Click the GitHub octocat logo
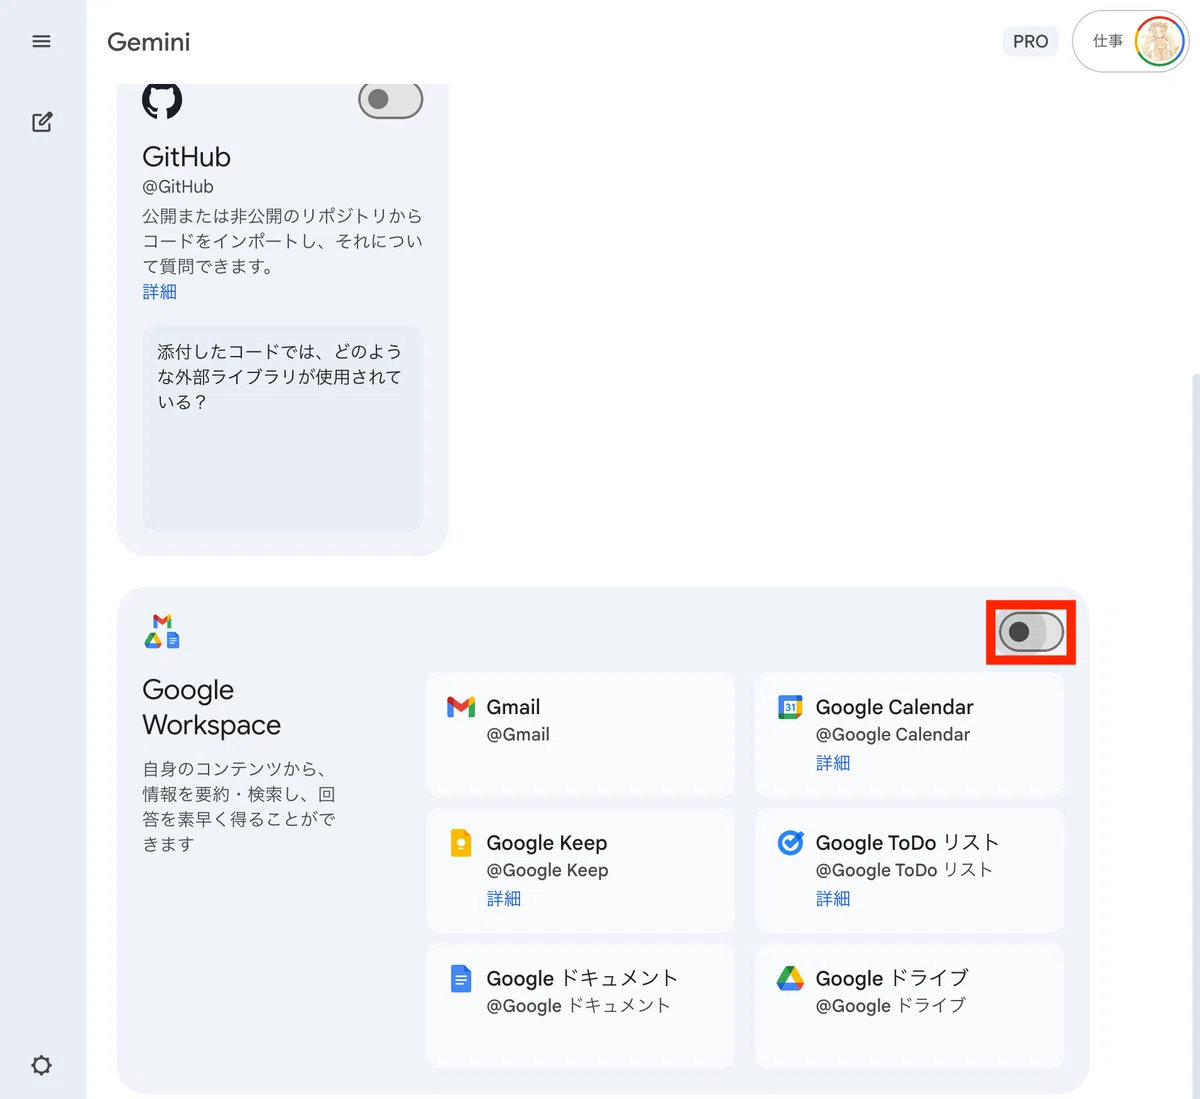Viewport: 1200px width, 1099px height. click(x=162, y=100)
